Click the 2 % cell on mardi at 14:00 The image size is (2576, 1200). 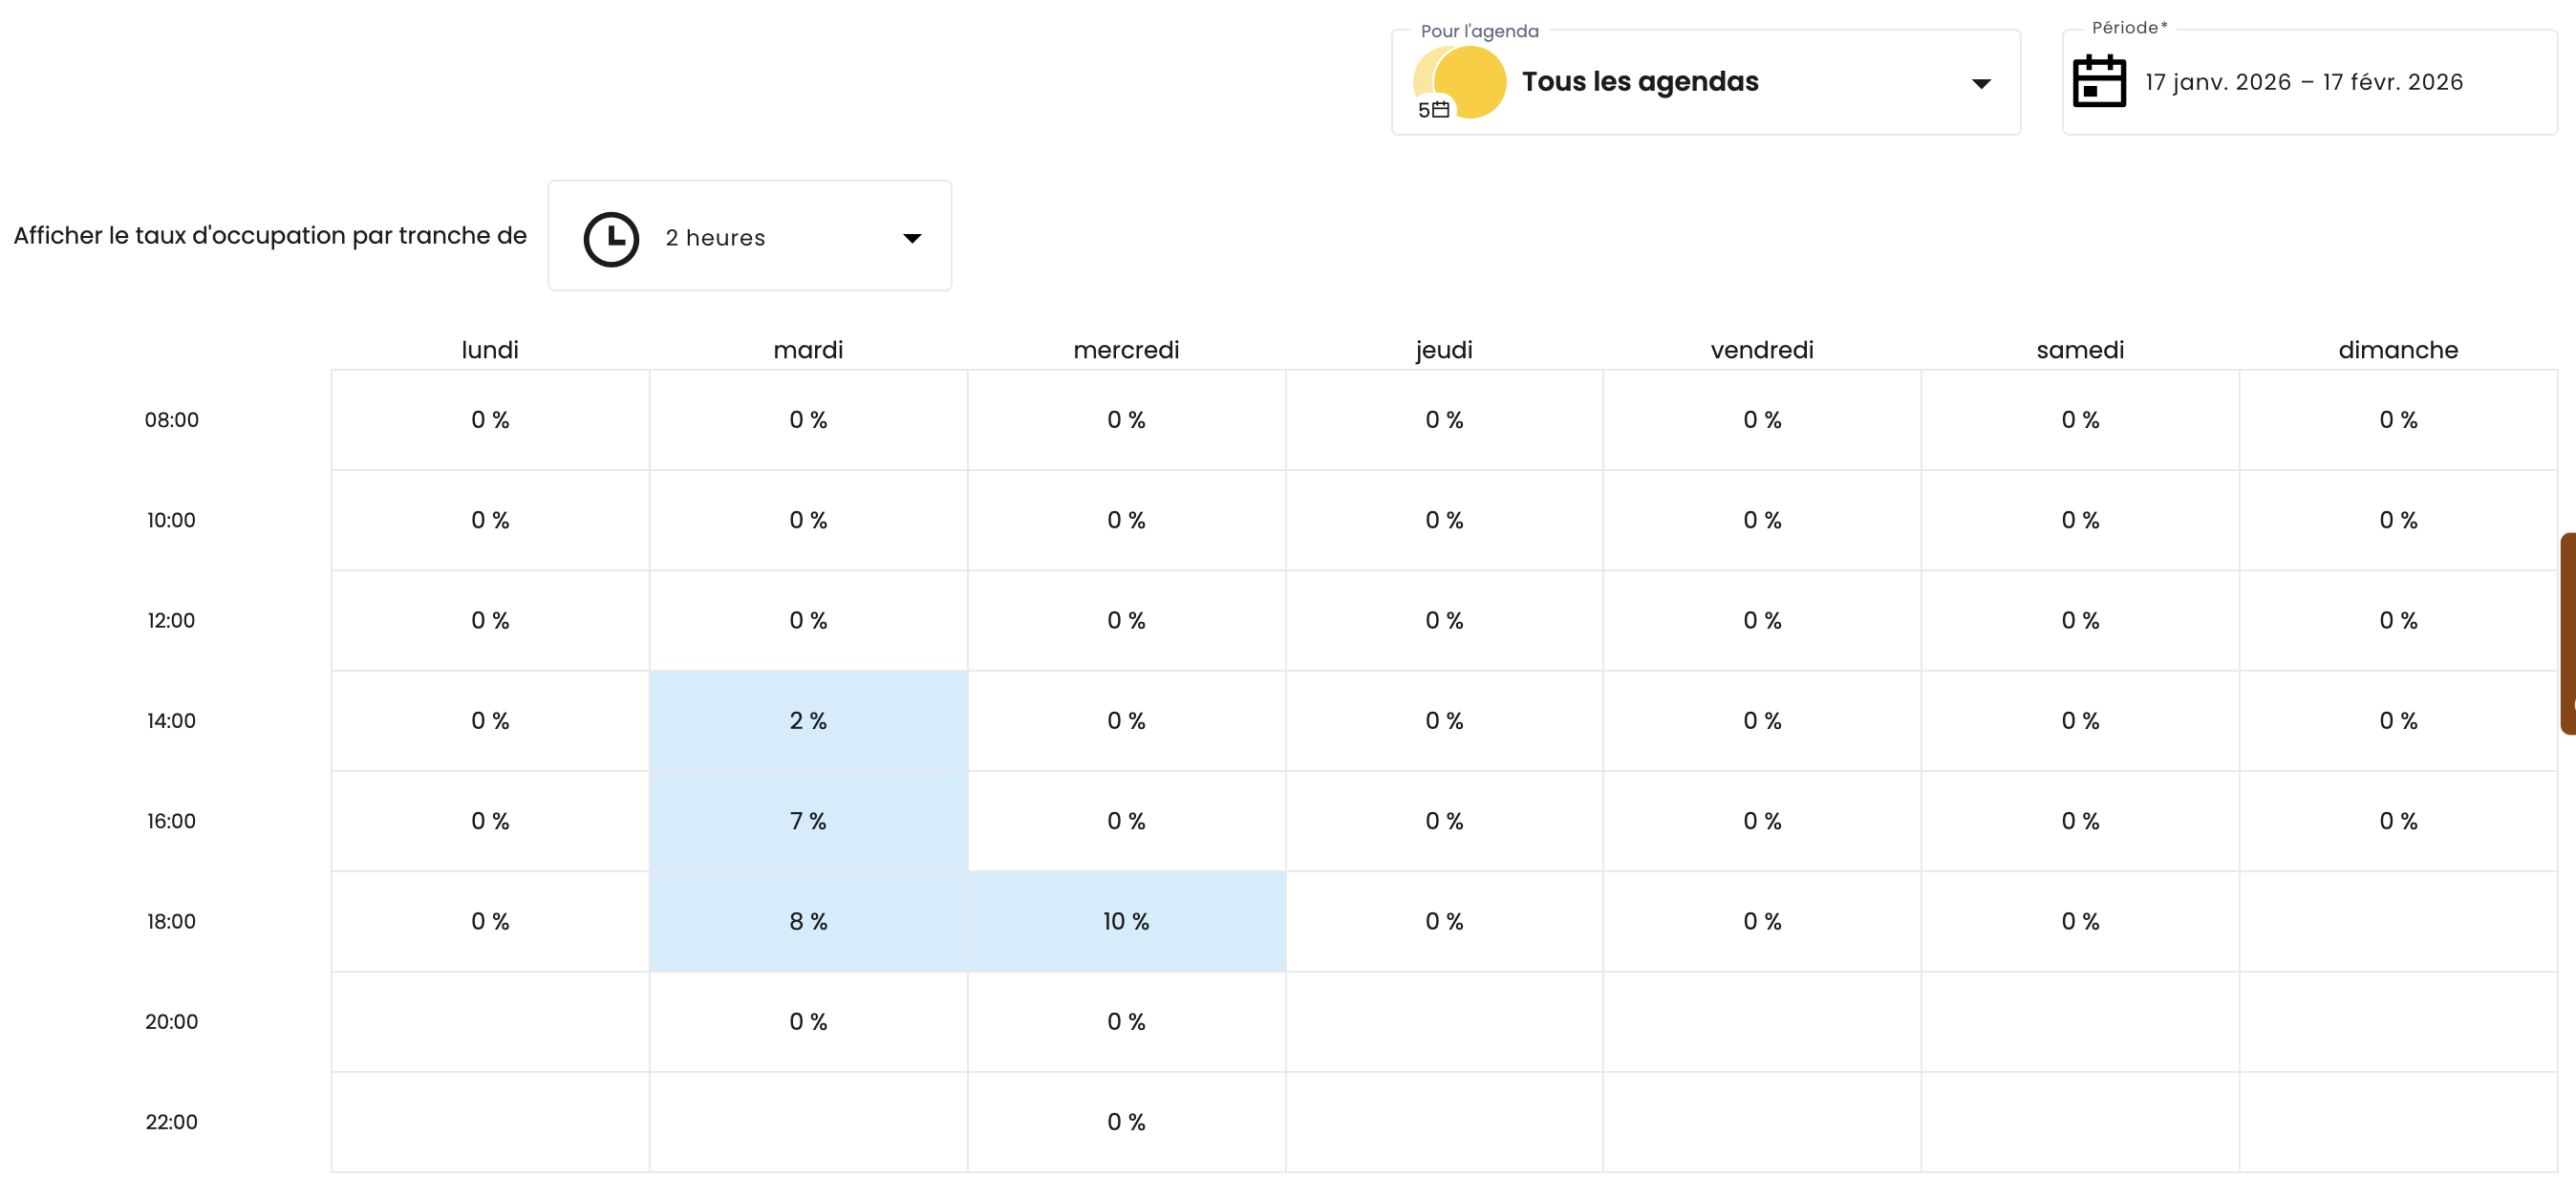coord(808,721)
